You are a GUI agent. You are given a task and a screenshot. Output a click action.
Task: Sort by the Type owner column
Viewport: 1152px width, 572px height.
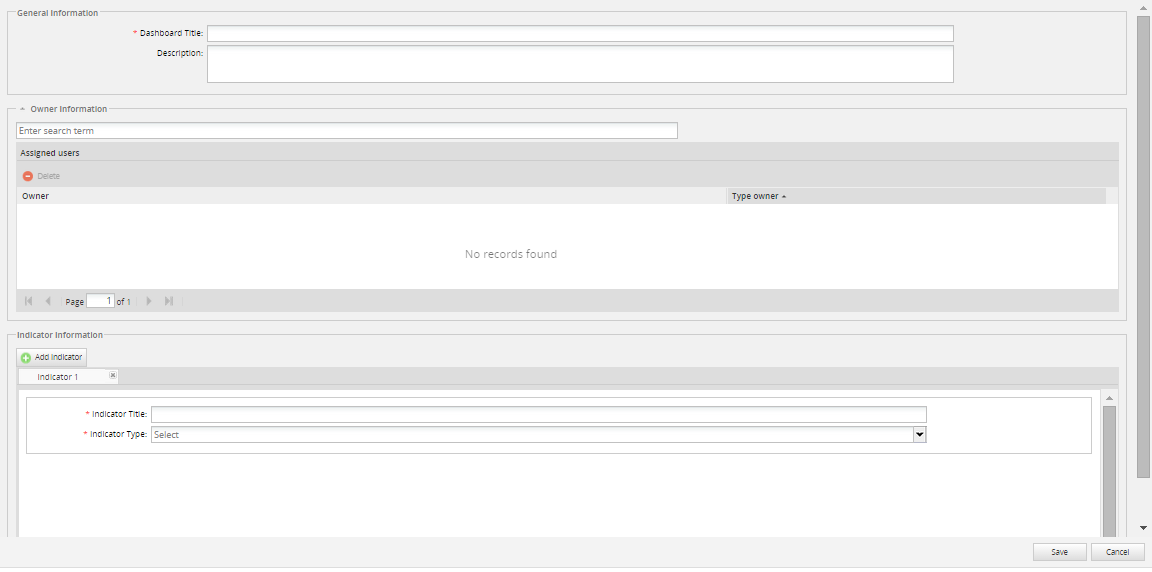[758, 196]
